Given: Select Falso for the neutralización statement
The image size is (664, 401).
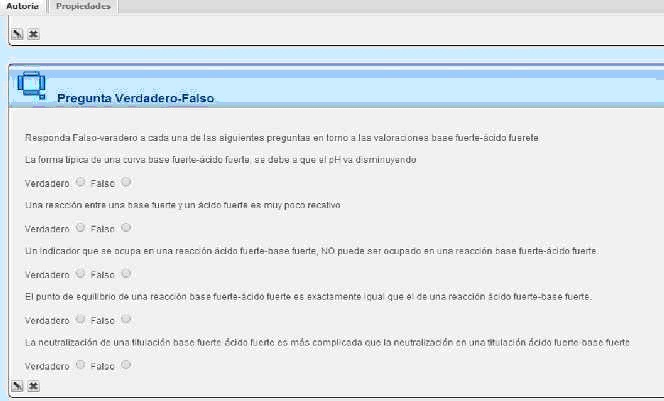Looking at the screenshot, I should pos(126,365).
